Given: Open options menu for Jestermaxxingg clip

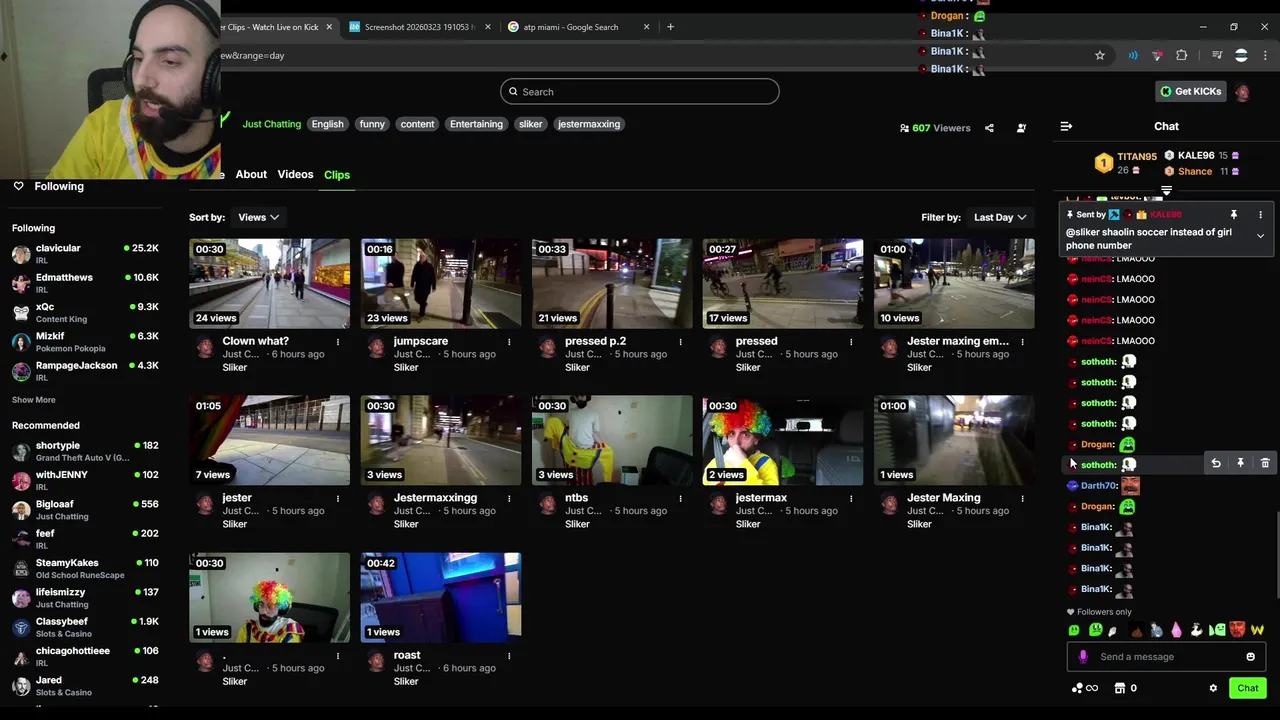Looking at the screenshot, I should 509,498.
